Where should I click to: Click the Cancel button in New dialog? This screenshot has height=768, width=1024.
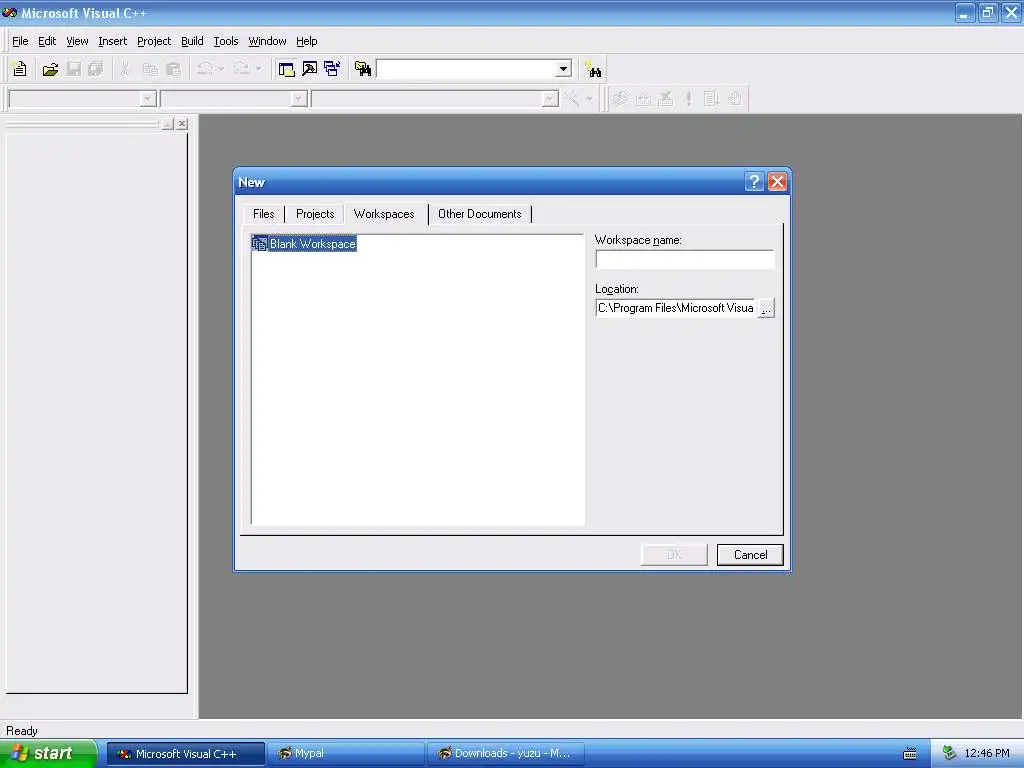[x=750, y=554]
